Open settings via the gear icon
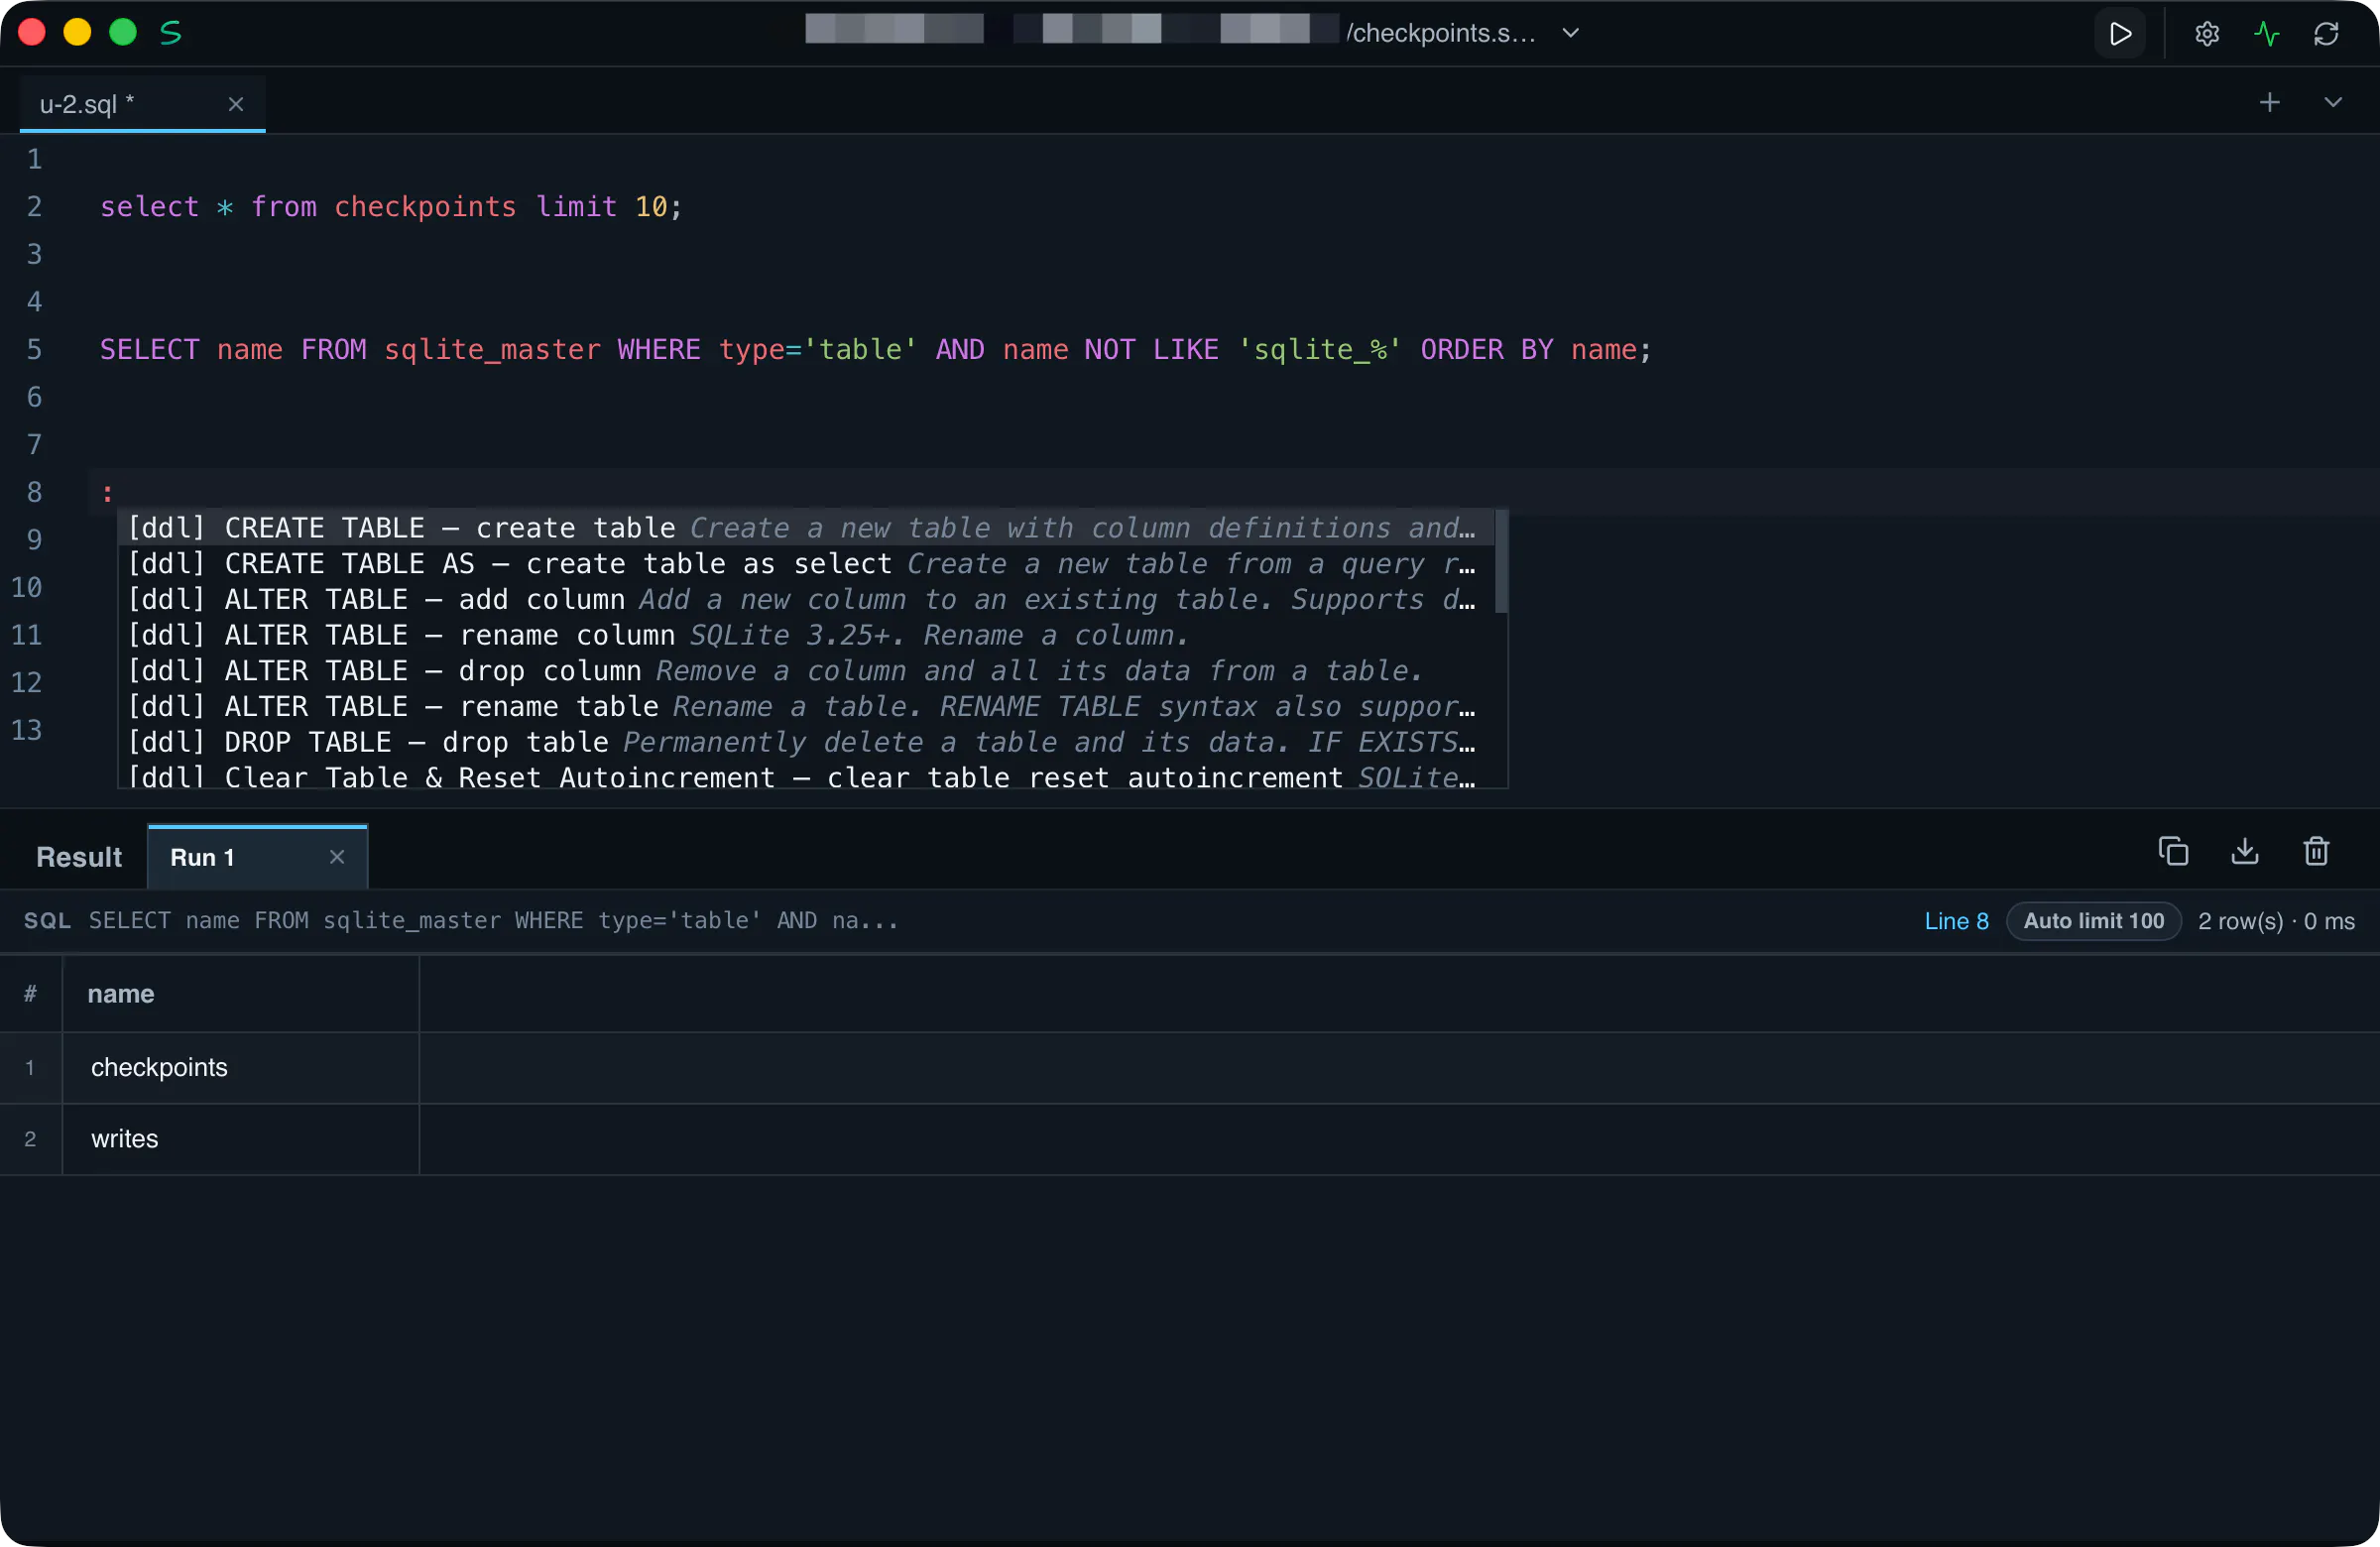2380x1547 pixels. click(x=2206, y=34)
